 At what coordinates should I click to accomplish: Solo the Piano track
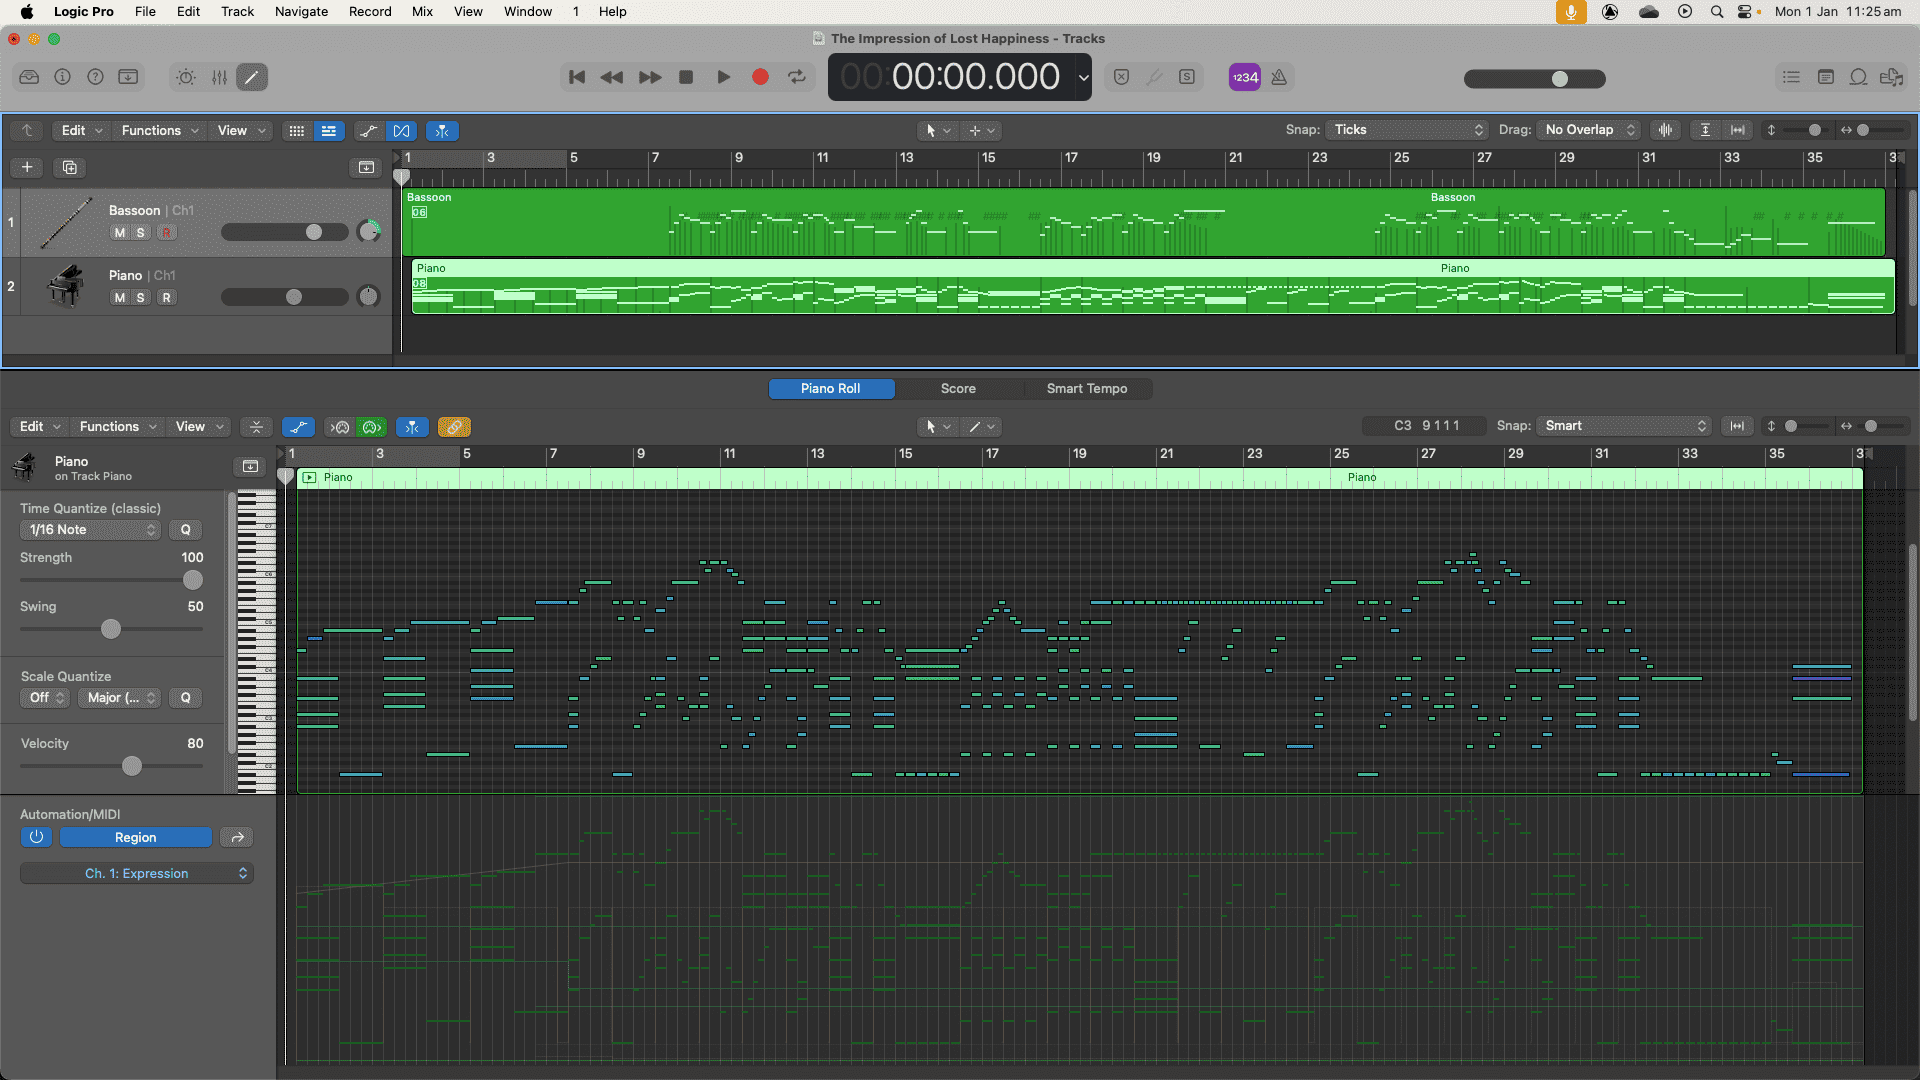[x=140, y=297]
